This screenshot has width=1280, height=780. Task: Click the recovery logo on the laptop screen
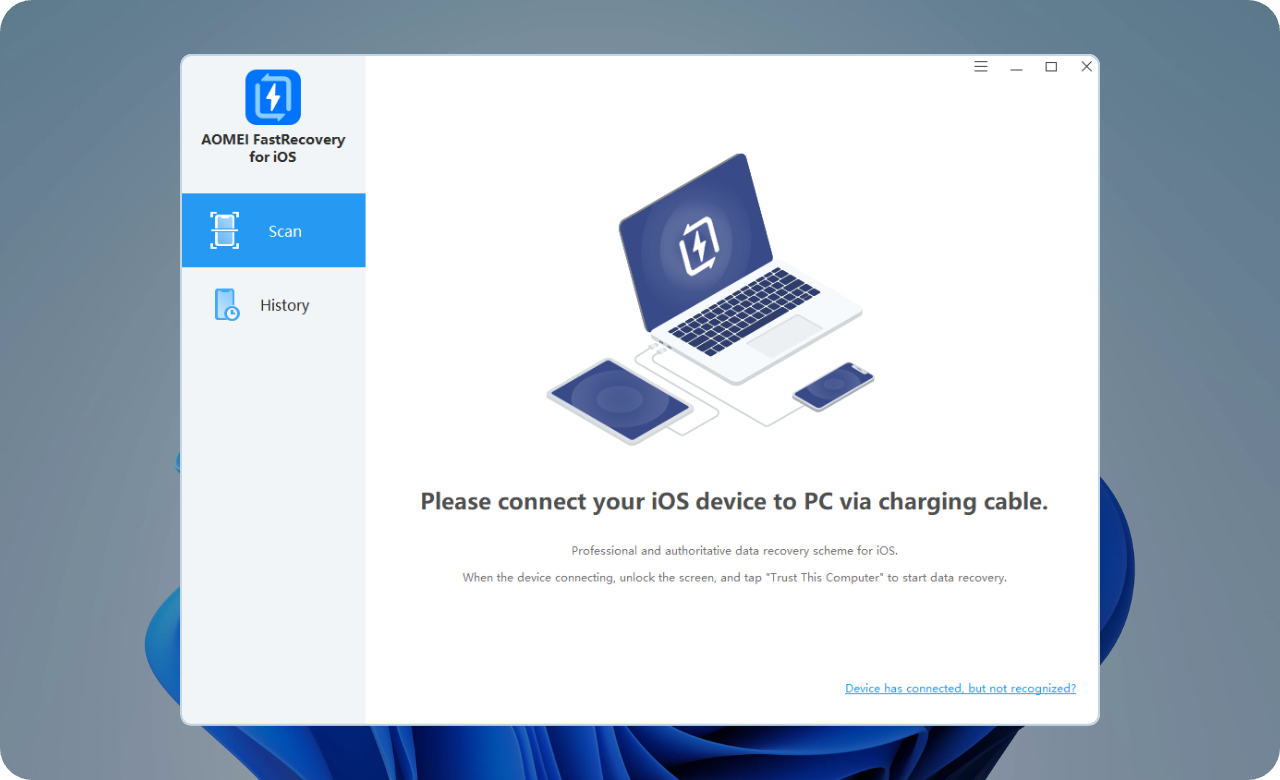coord(697,243)
